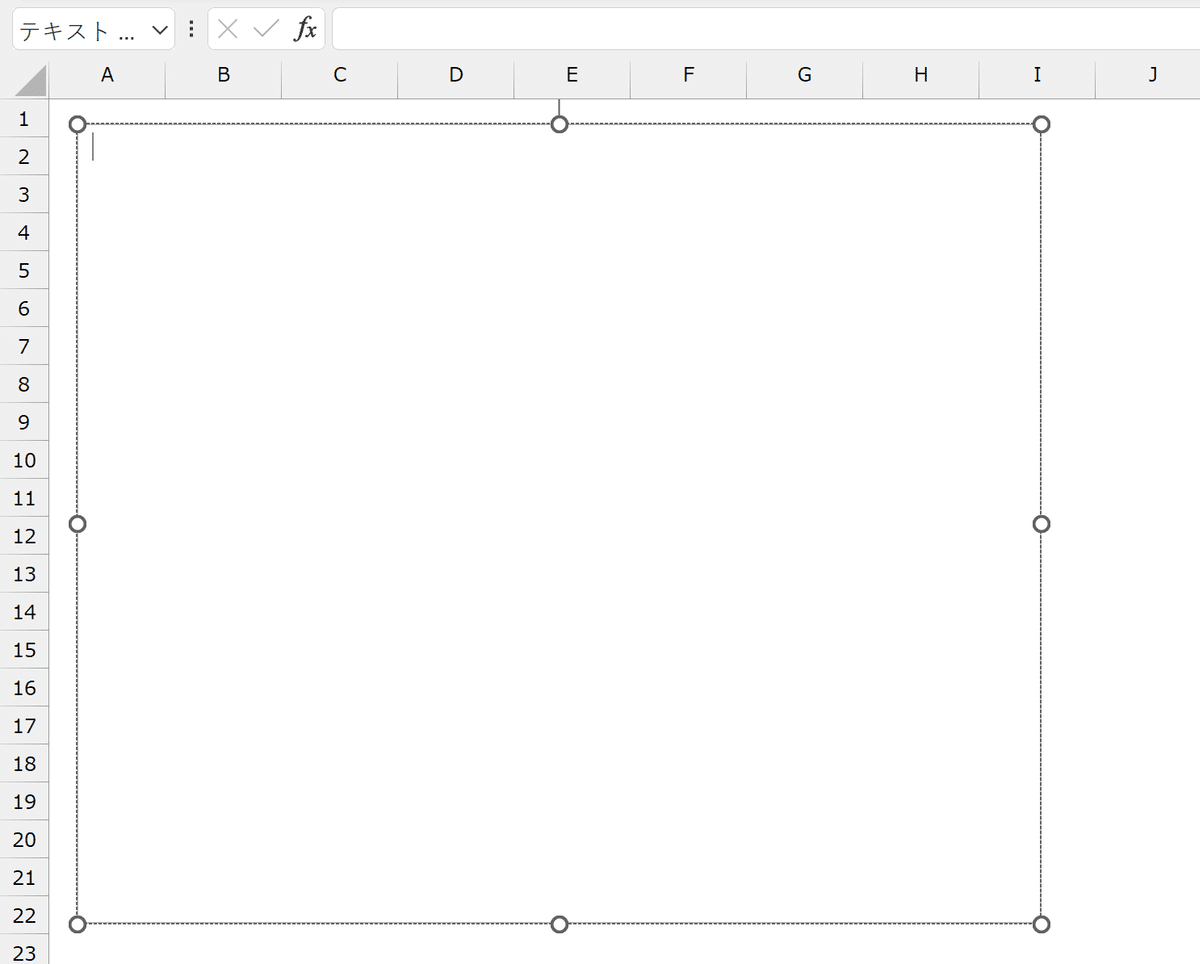This screenshot has height=964, width=1200.
Task: Select row 4 header
Action: pyautogui.click(x=24, y=233)
